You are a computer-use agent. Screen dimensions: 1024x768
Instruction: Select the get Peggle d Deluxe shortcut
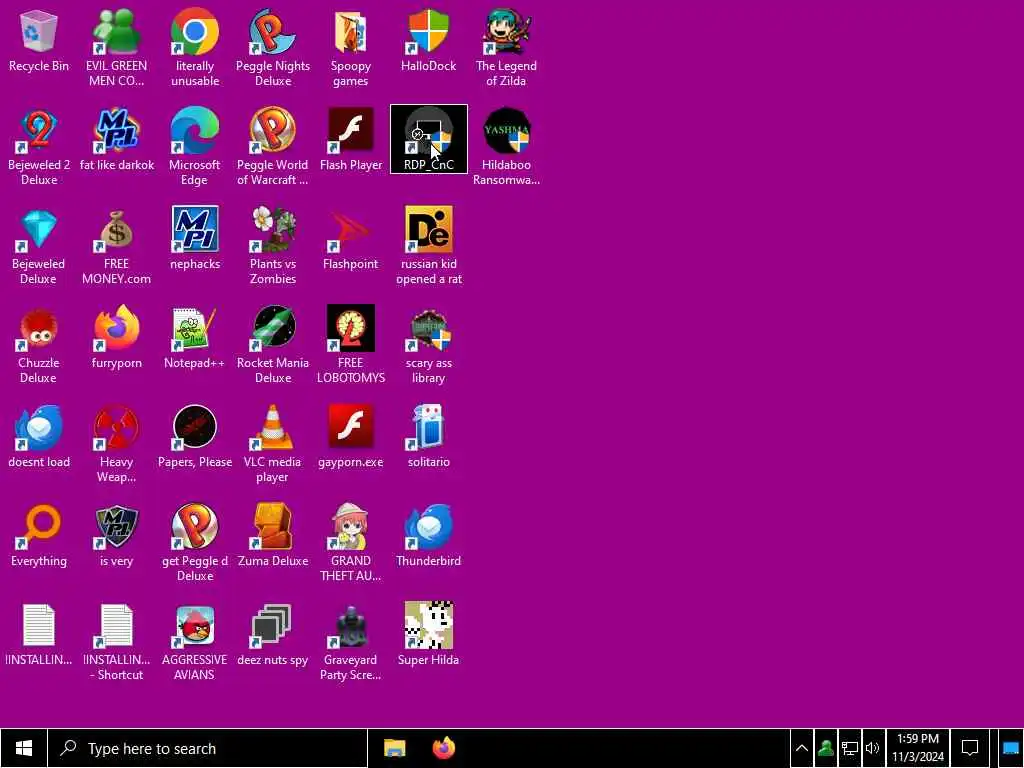click(x=195, y=543)
